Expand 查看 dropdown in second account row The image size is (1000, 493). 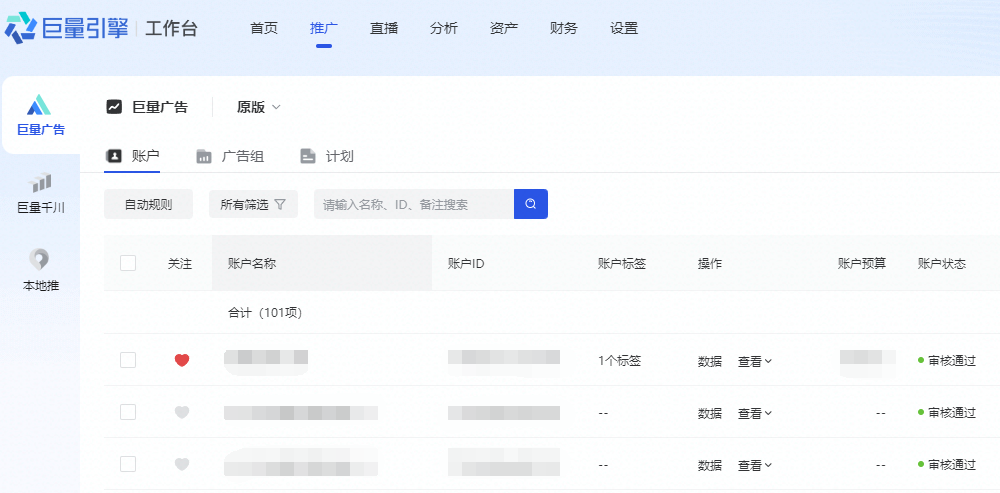(755, 413)
